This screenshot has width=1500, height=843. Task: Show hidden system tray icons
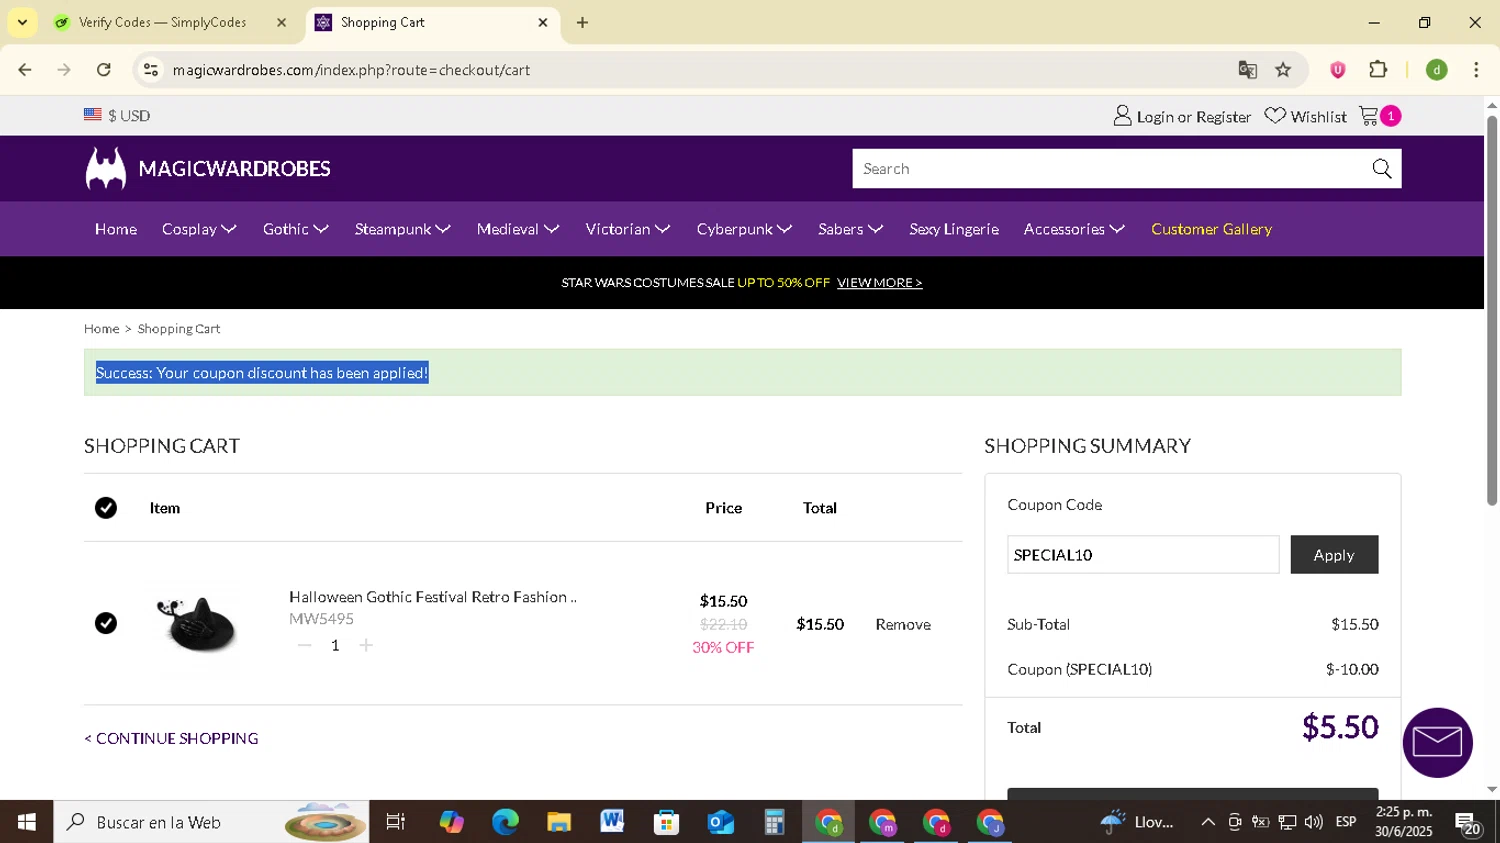tap(1208, 822)
